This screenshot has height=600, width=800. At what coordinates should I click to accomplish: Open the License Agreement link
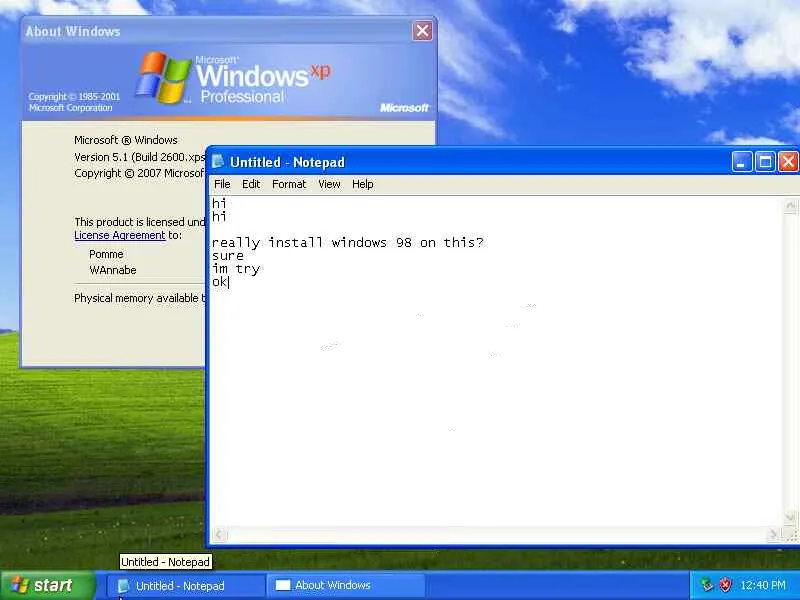click(120, 235)
